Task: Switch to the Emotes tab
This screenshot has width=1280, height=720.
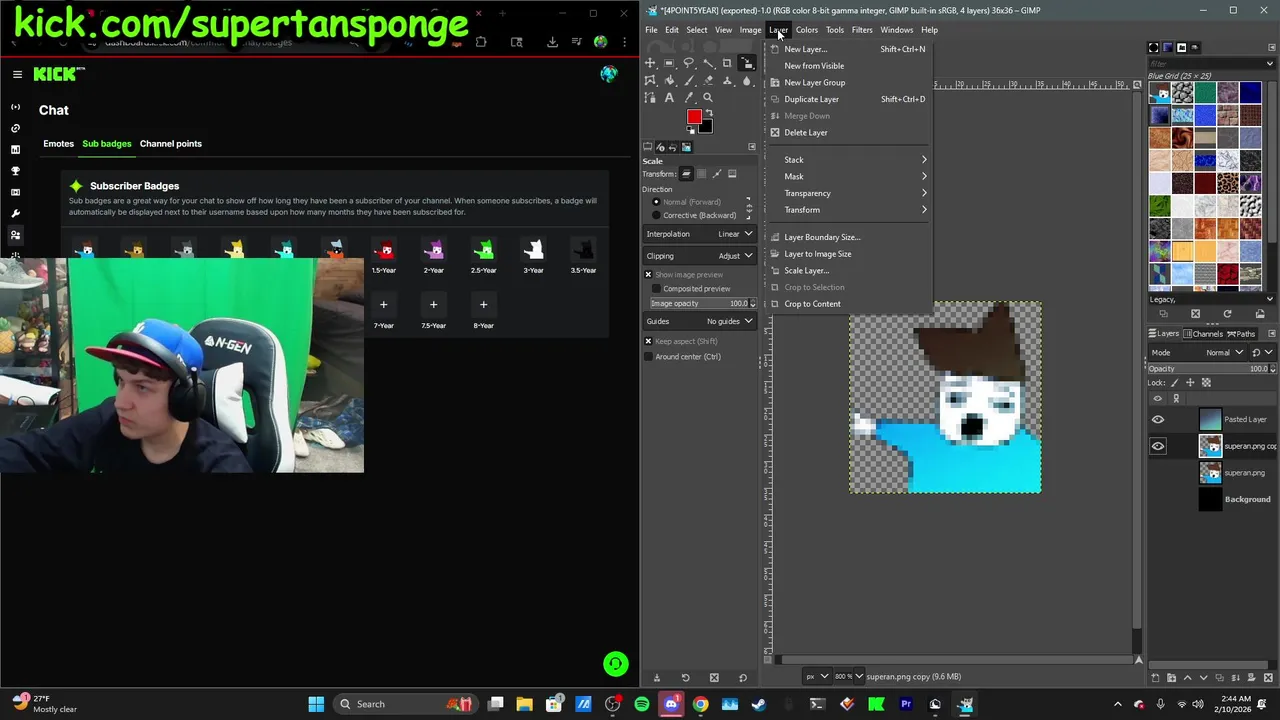Action: 58,144
